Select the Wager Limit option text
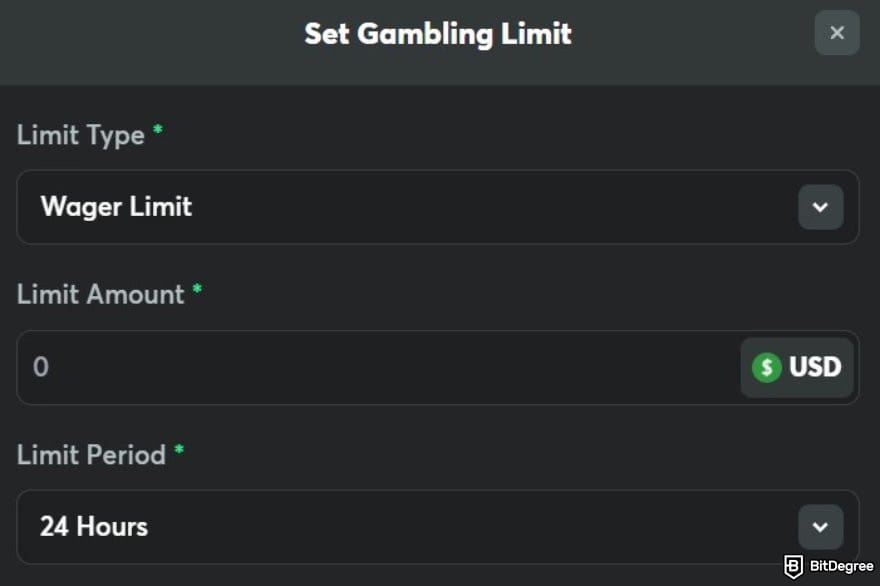Screen dimensions: 880x586 (x=116, y=207)
